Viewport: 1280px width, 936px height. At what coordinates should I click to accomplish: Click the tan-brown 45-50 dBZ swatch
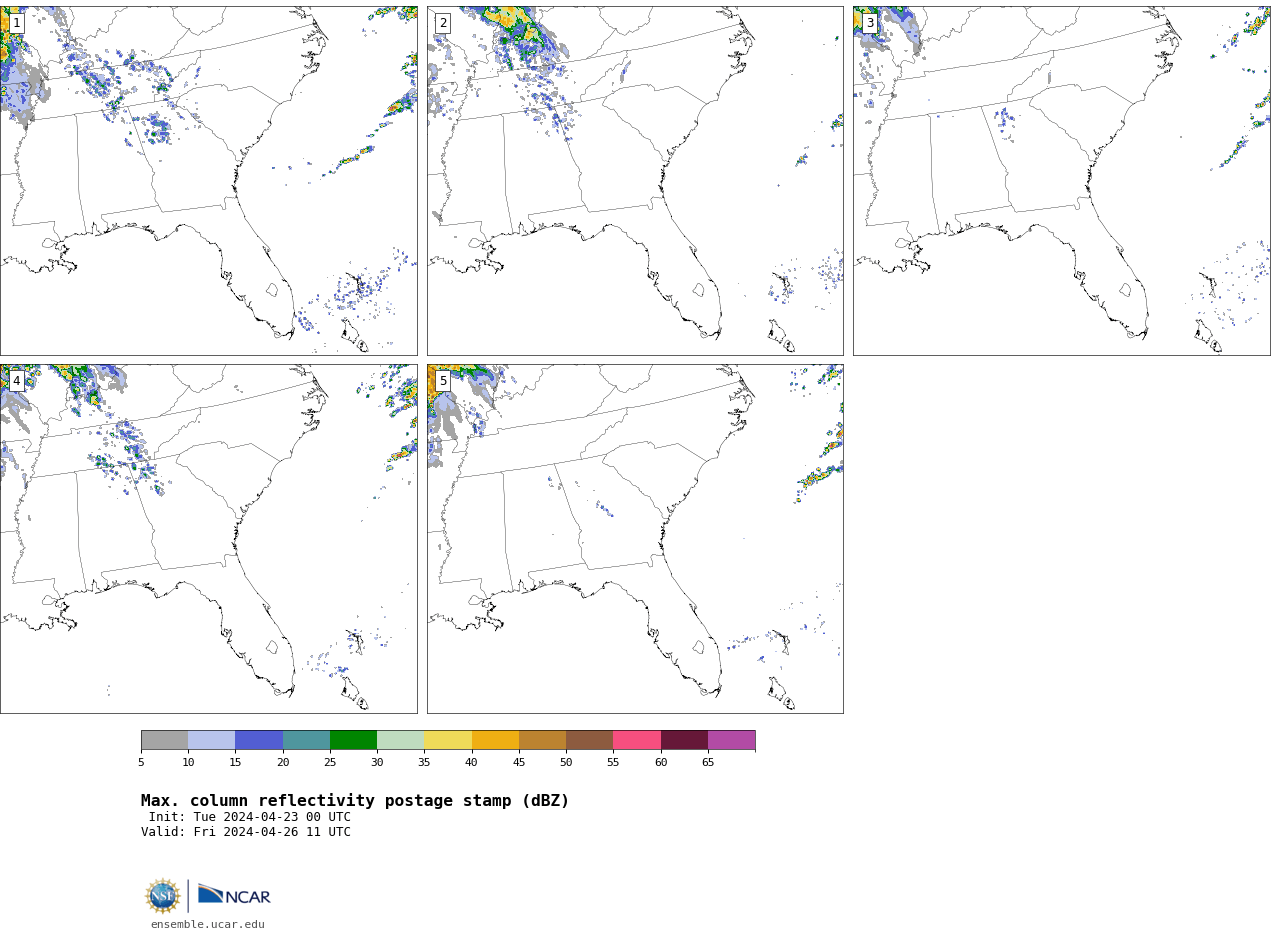coord(542,740)
